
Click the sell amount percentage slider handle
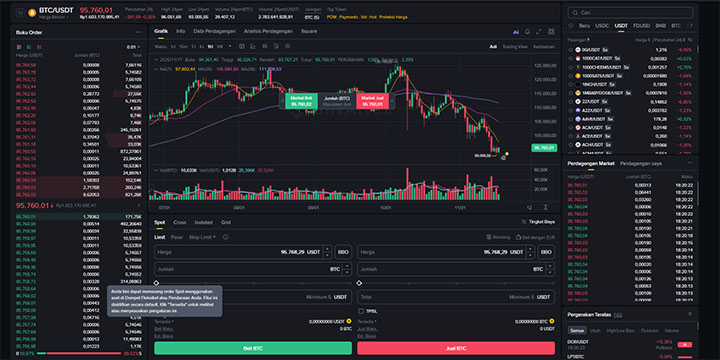click(x=359, y=283)
